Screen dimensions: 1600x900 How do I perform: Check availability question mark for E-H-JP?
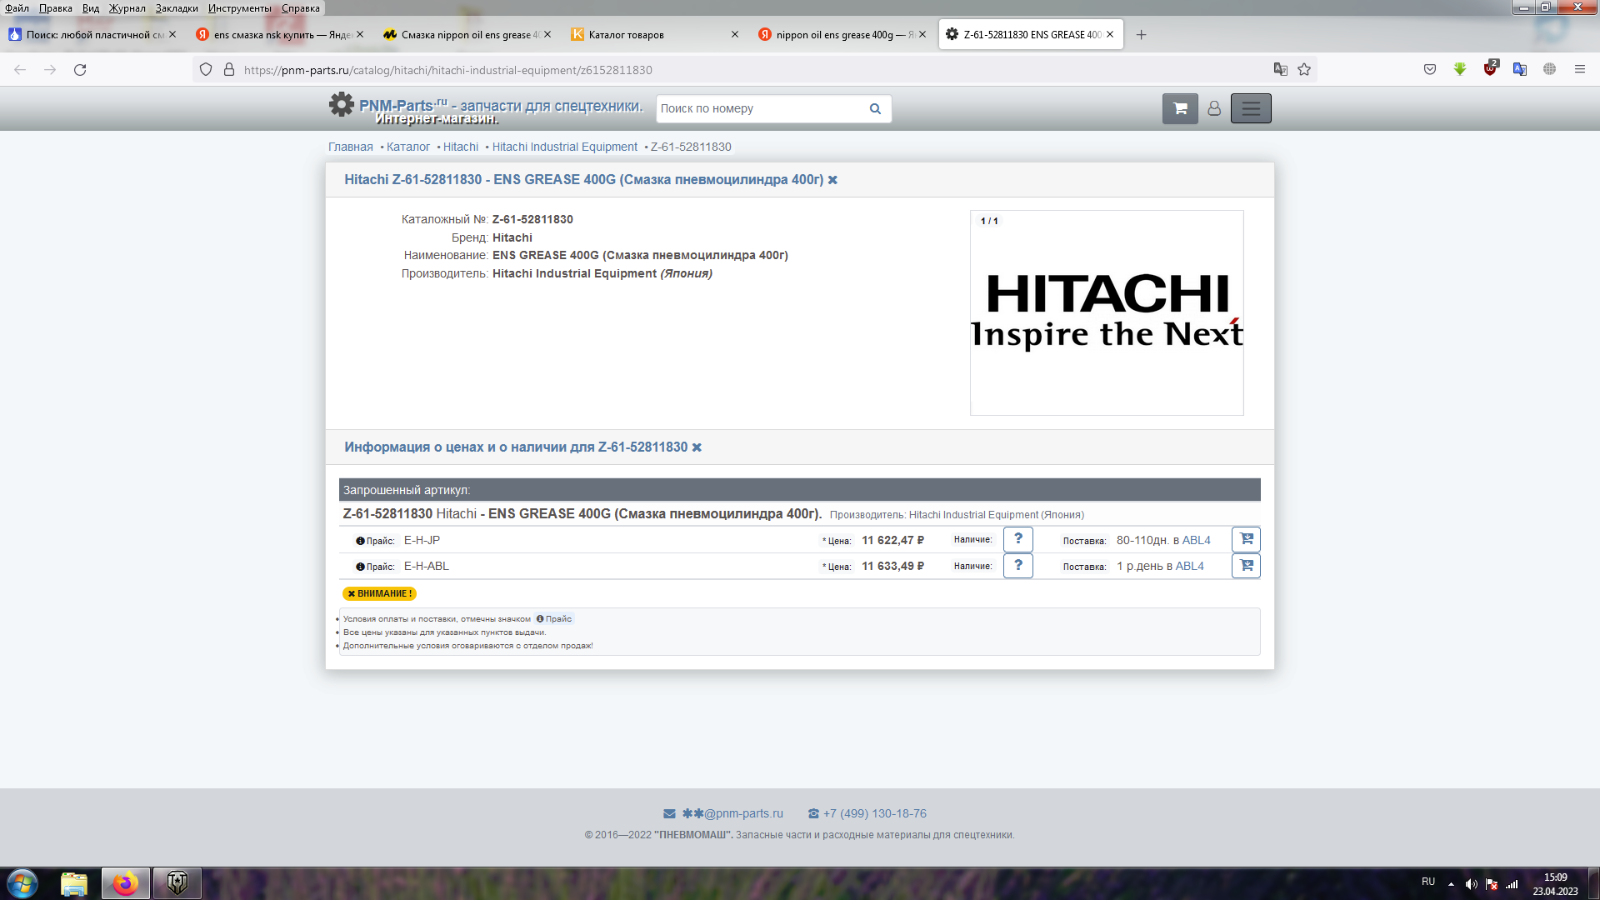point(1018,539)
